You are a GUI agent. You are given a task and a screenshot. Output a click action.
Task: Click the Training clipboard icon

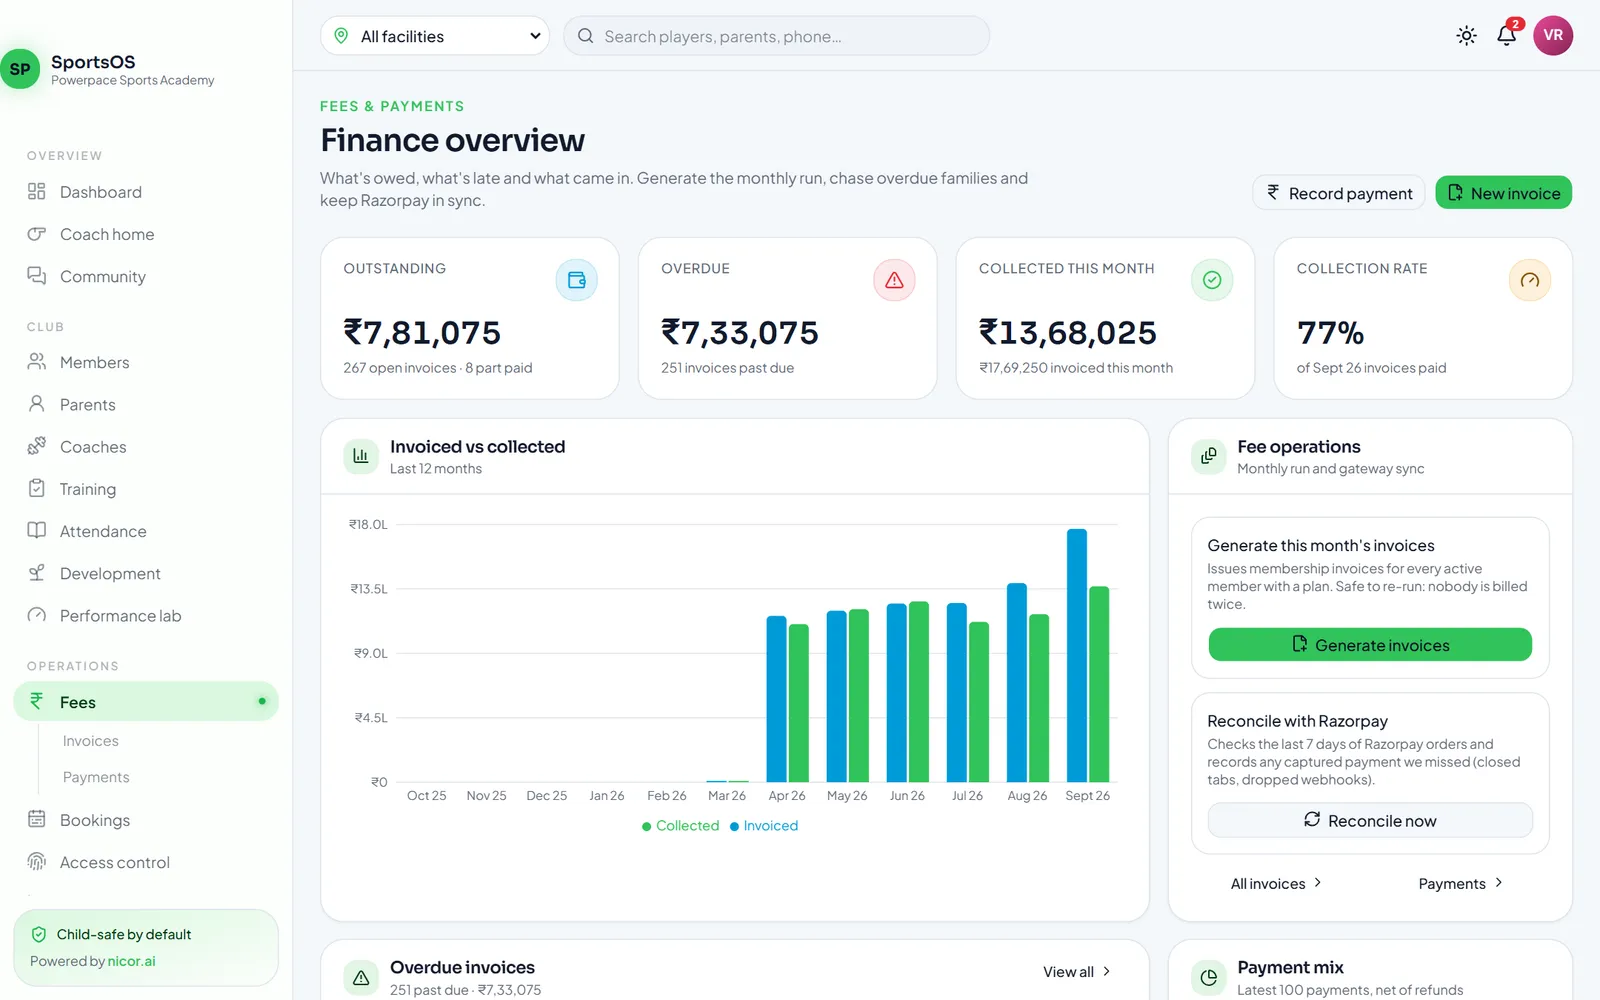pos(37,488)
